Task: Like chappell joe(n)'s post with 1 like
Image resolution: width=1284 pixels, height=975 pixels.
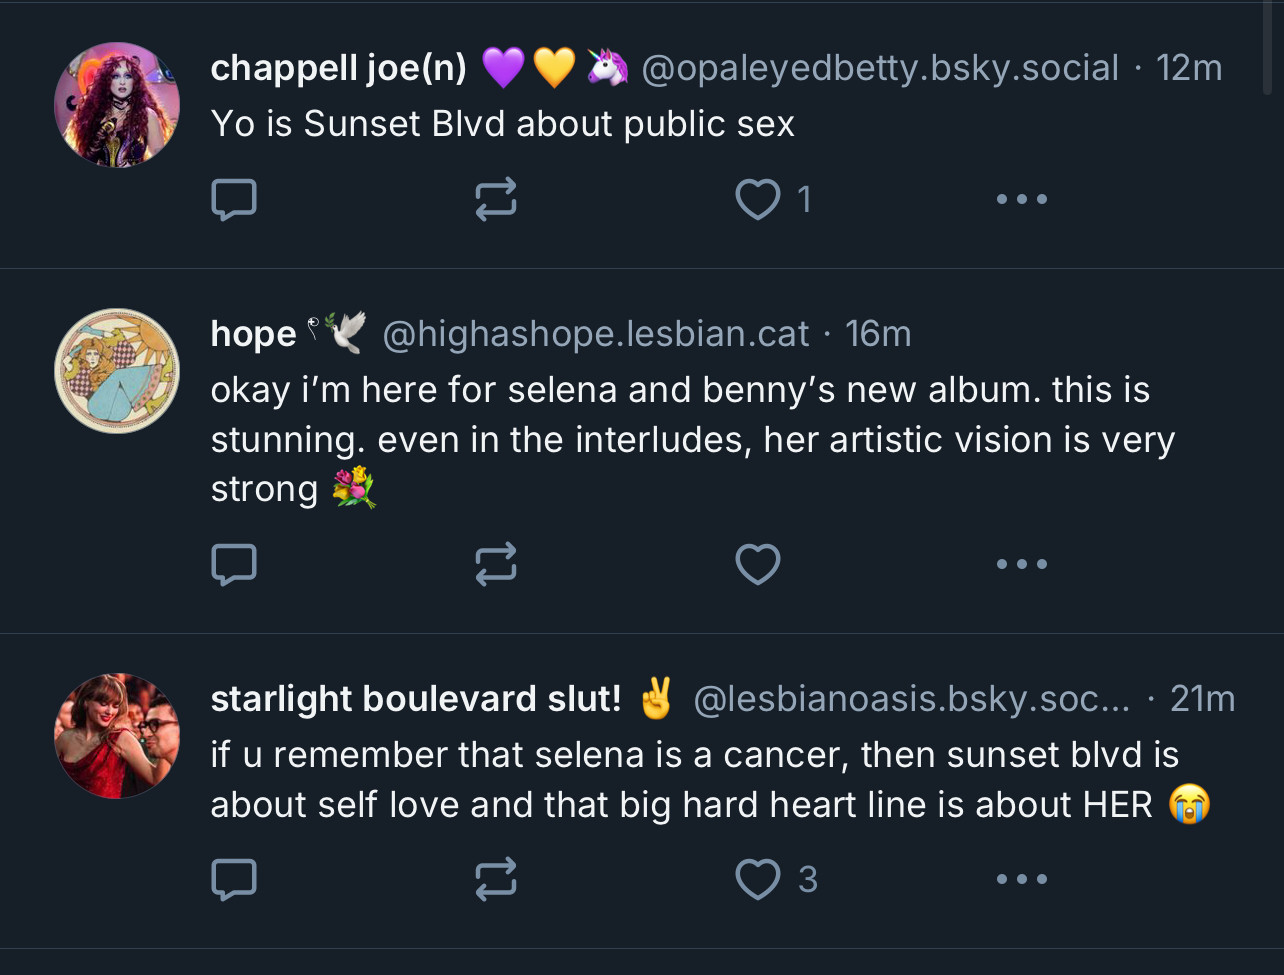Action: point(774,199)
